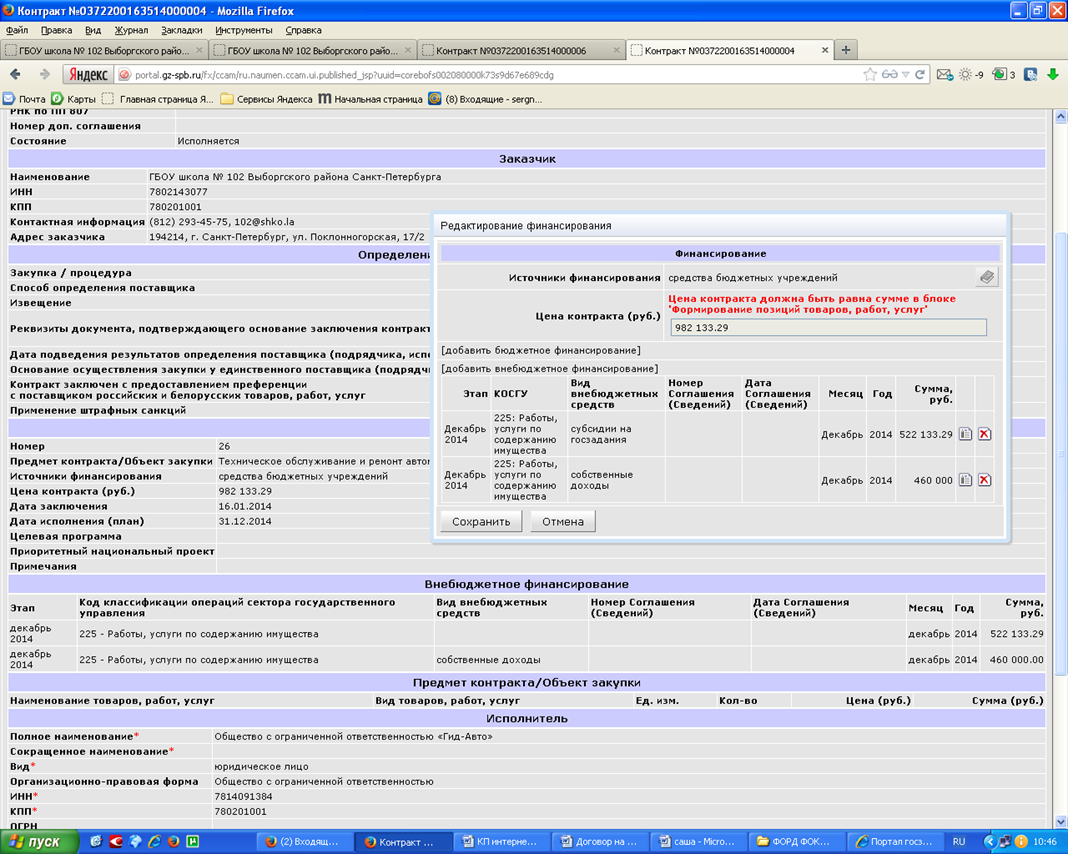The height and width of the screenshot is (860, 1069).
Task: Open the Карты bookmark
Action: (x=74, y=99)
